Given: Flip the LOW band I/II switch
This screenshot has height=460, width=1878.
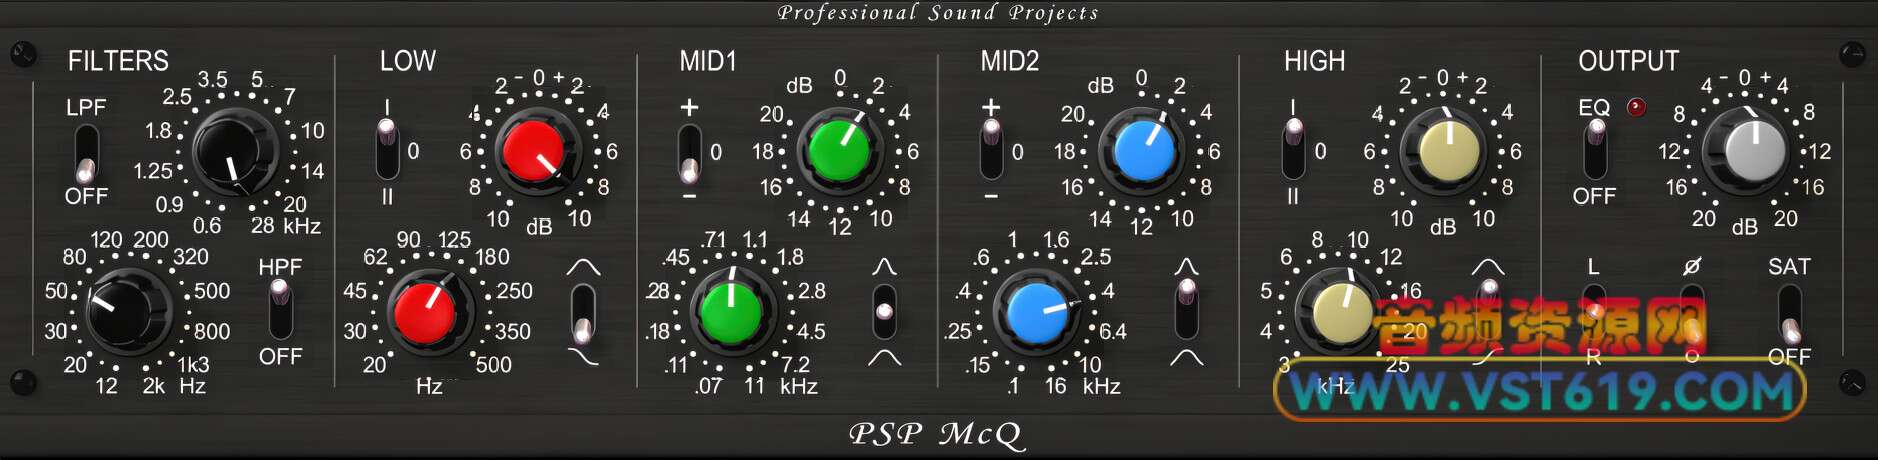Looking at the screenshot, I should pyautogui.click(x=387, y=150).
